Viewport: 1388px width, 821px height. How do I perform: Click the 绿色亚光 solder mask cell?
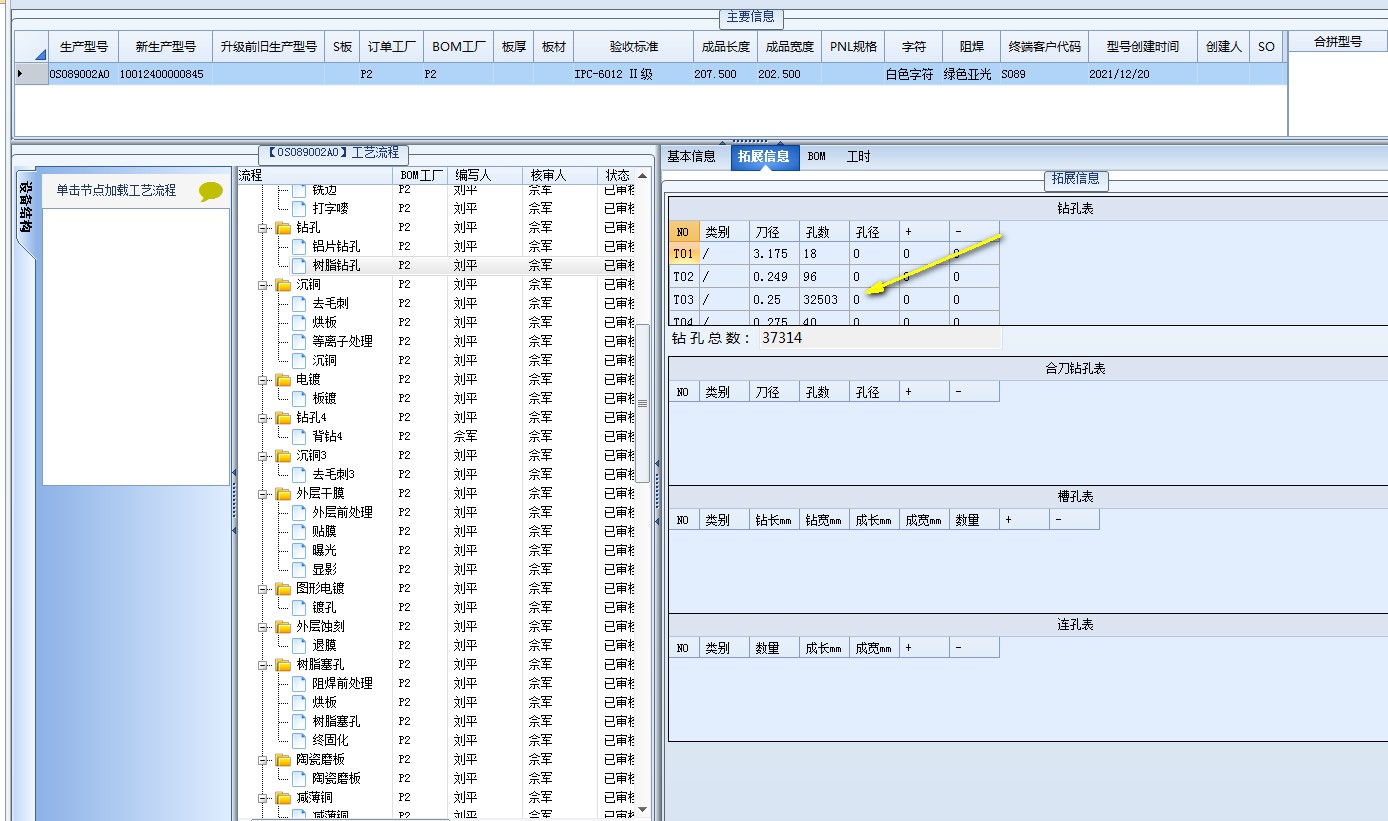[970, 74]
